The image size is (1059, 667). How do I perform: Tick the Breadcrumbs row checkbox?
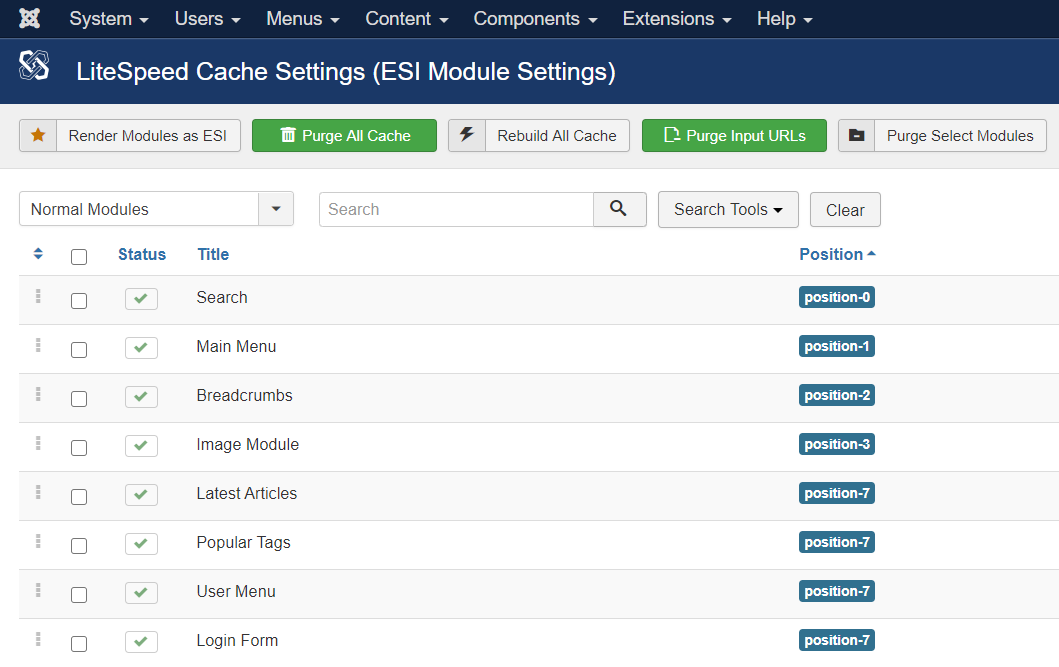click(x=79, y=398)
